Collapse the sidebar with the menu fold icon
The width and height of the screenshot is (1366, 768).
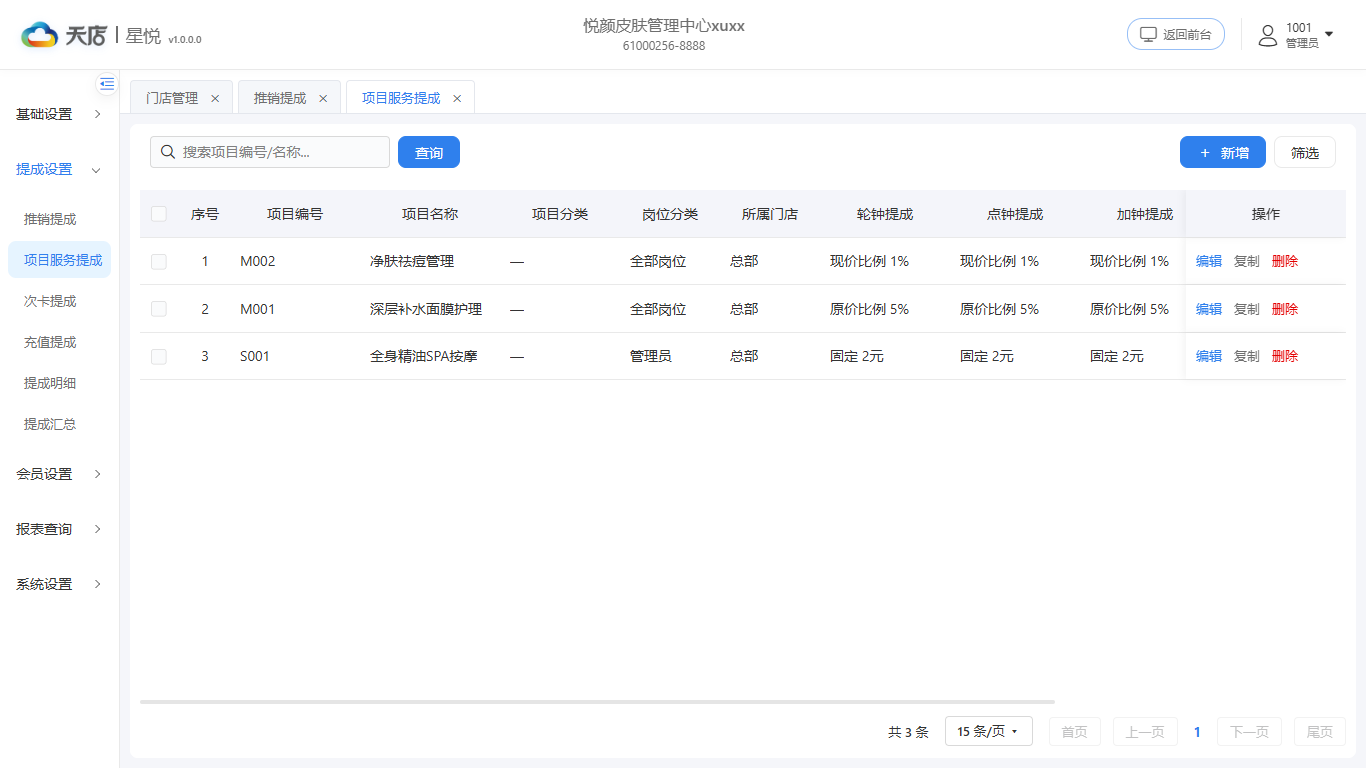coord(107,84)
